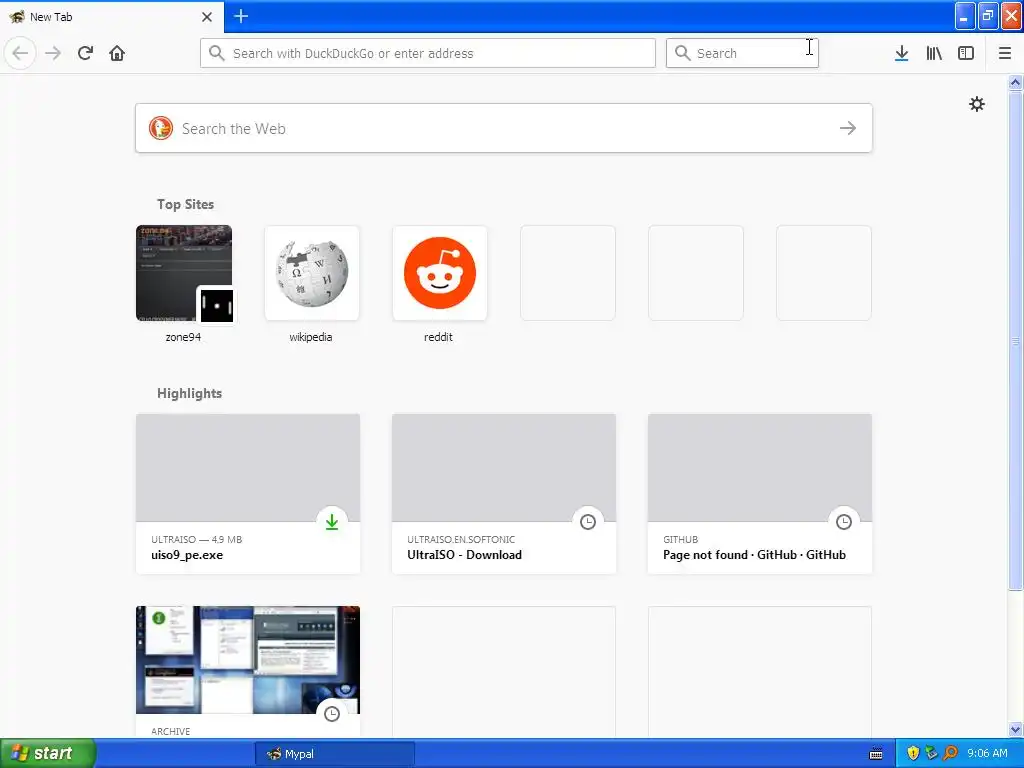The width and height of the screenshot is (1024, 768).
Task: Open the uiso9_pe.exe download highlight
Action: 248,494
